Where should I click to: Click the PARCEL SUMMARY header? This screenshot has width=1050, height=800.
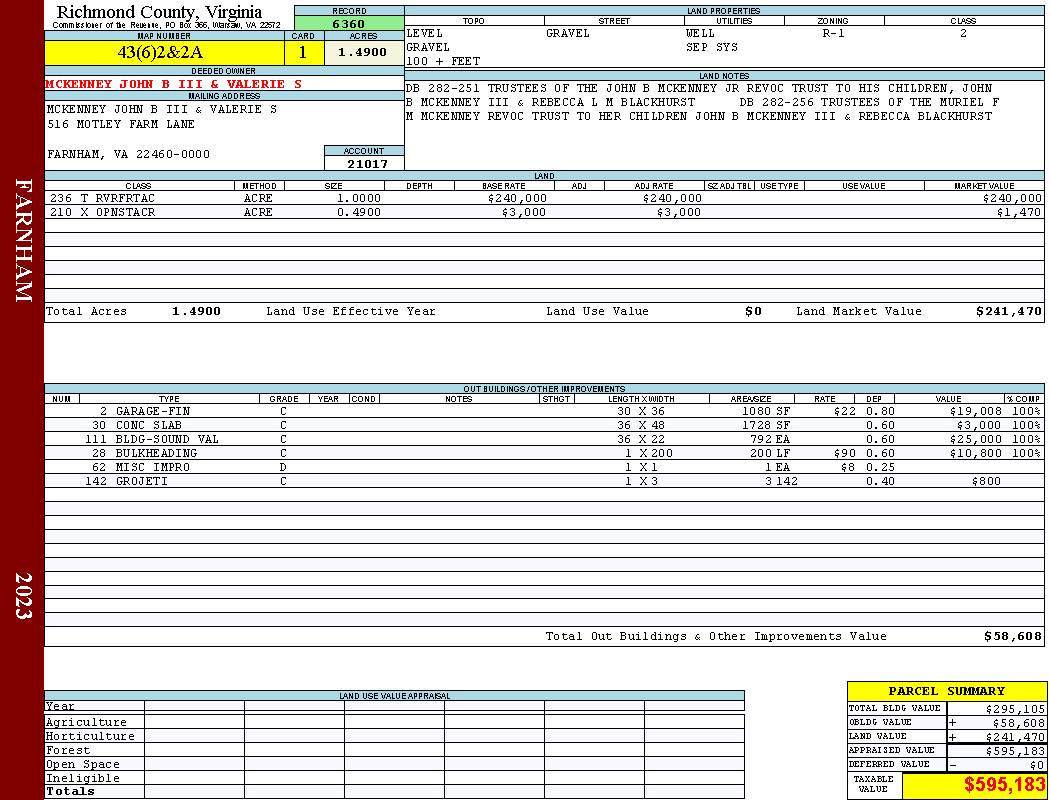pyautogui.click(x=946, y=691)
